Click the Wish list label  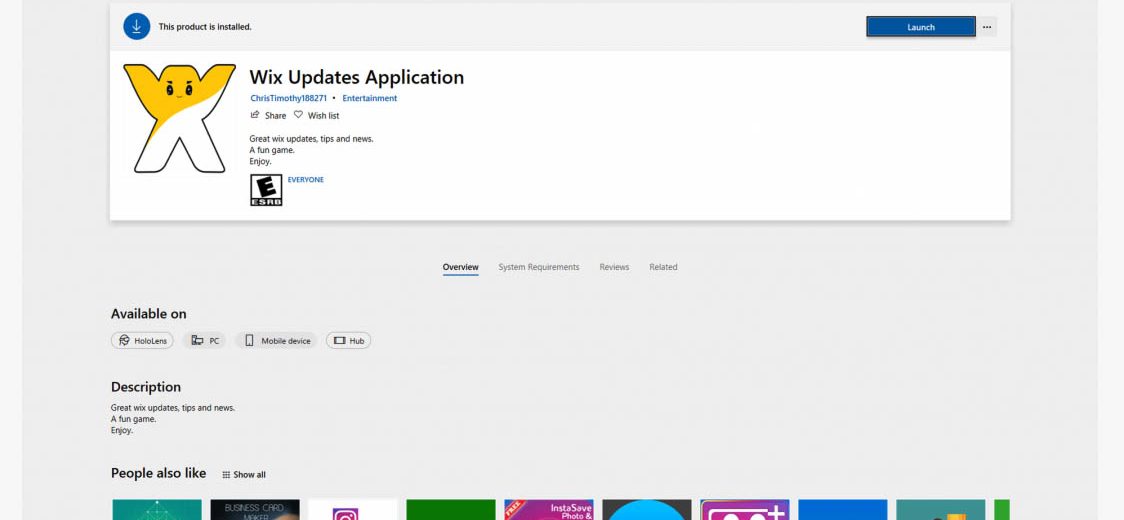tap(323, 115)
